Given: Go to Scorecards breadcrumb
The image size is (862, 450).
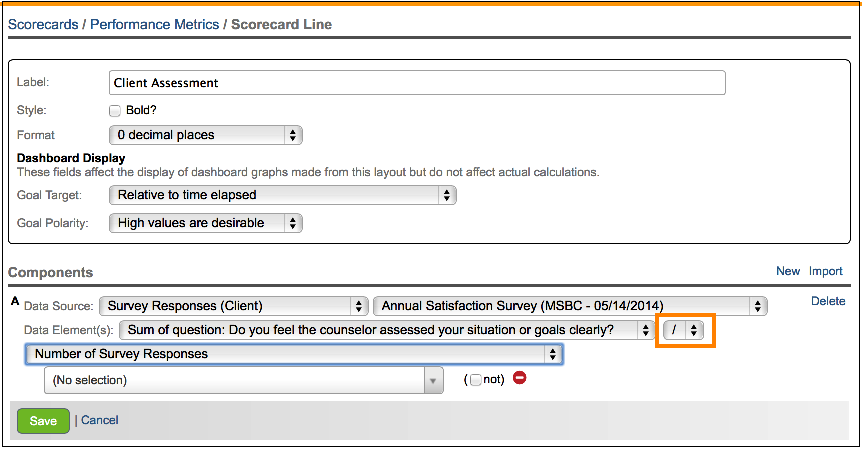Looking at the screenshot, I should 42,24.
